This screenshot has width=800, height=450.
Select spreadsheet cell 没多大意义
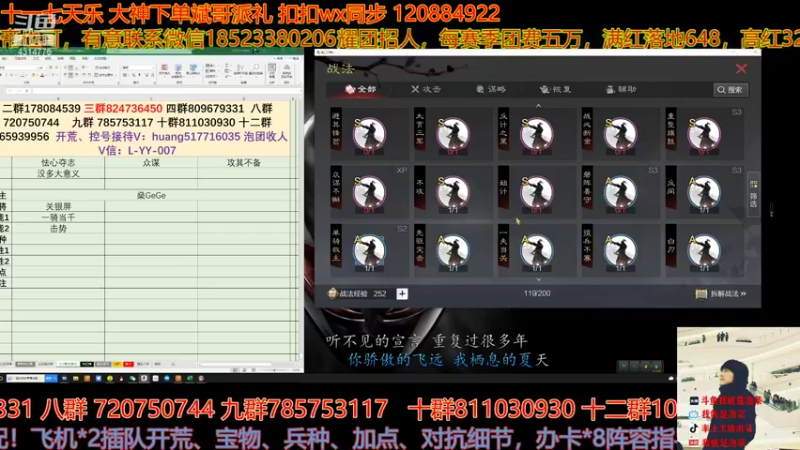click(58, 173)
